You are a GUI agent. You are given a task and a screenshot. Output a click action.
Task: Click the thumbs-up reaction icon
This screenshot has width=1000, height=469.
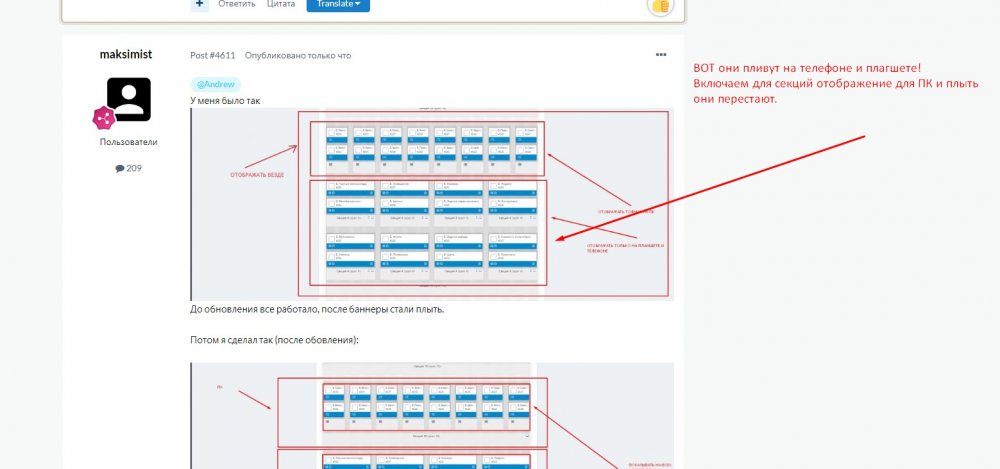click(x=659, y=5)
